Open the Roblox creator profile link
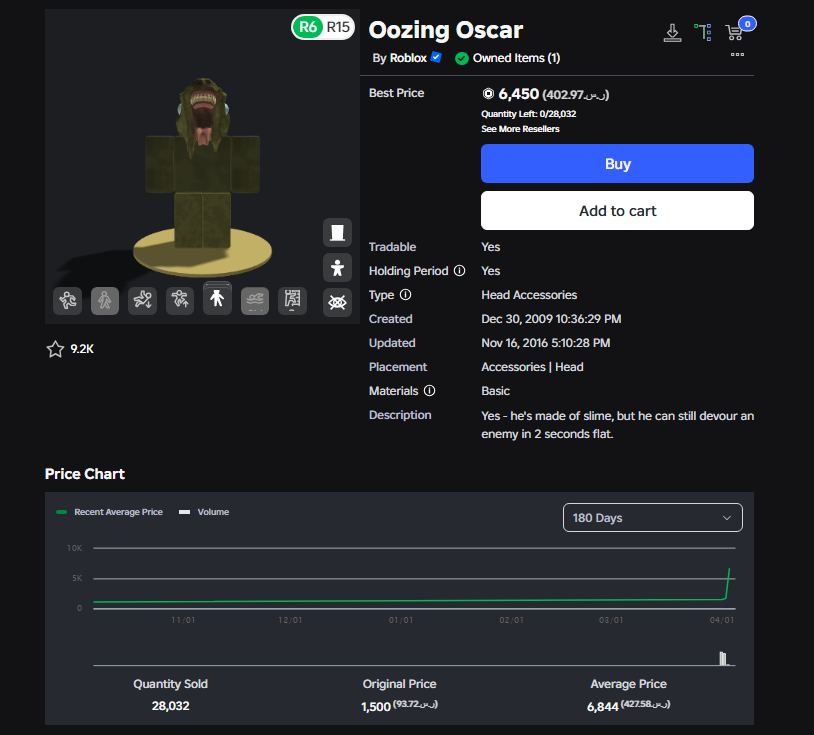Screen dimensions: 814x735 pyautogui.click(x=408, y=58)
